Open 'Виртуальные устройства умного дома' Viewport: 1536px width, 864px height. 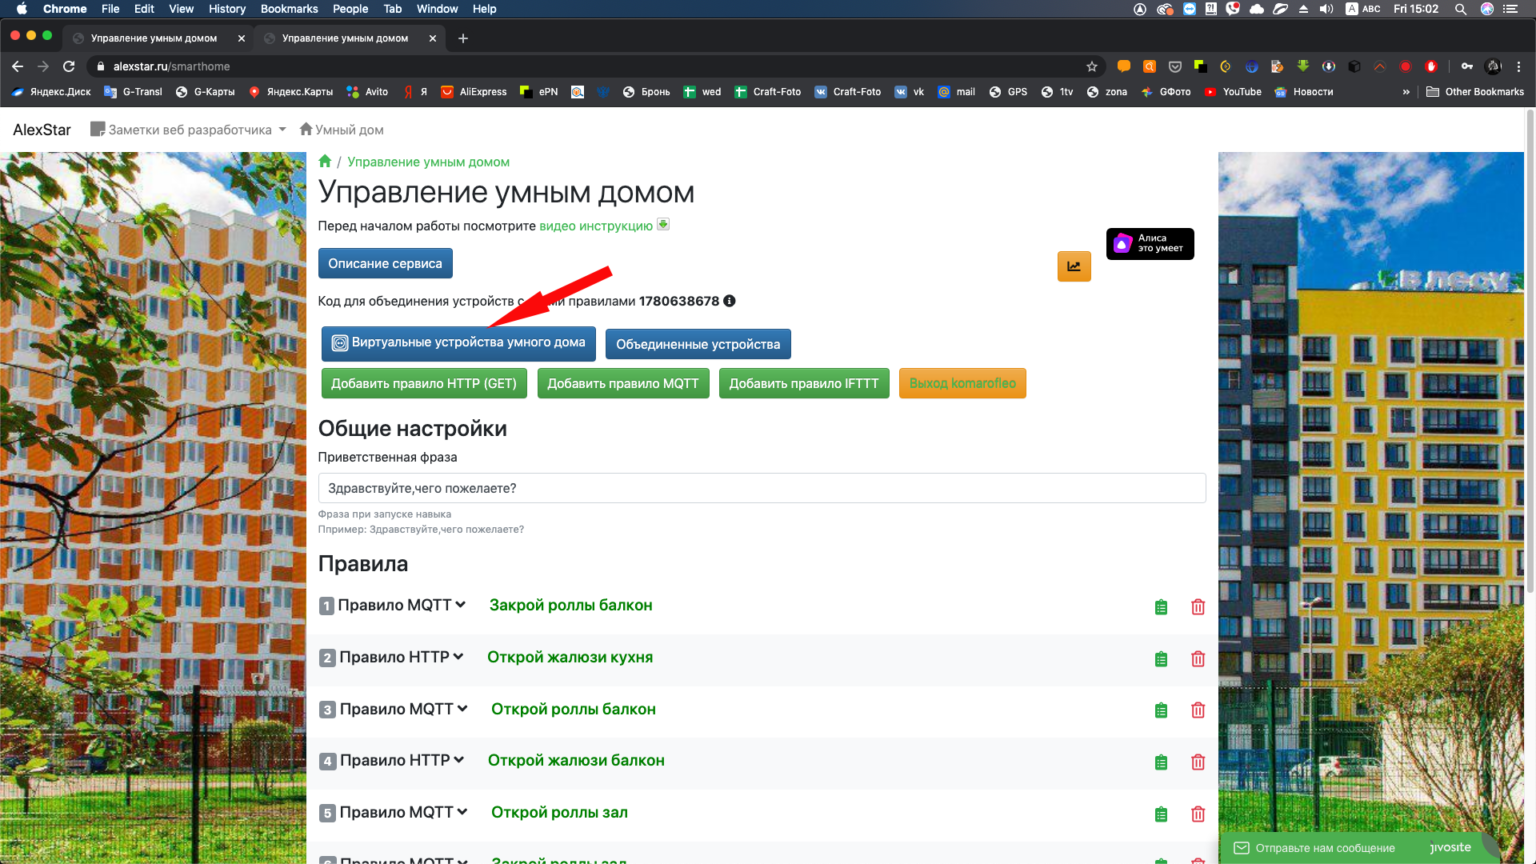(458, 343)
